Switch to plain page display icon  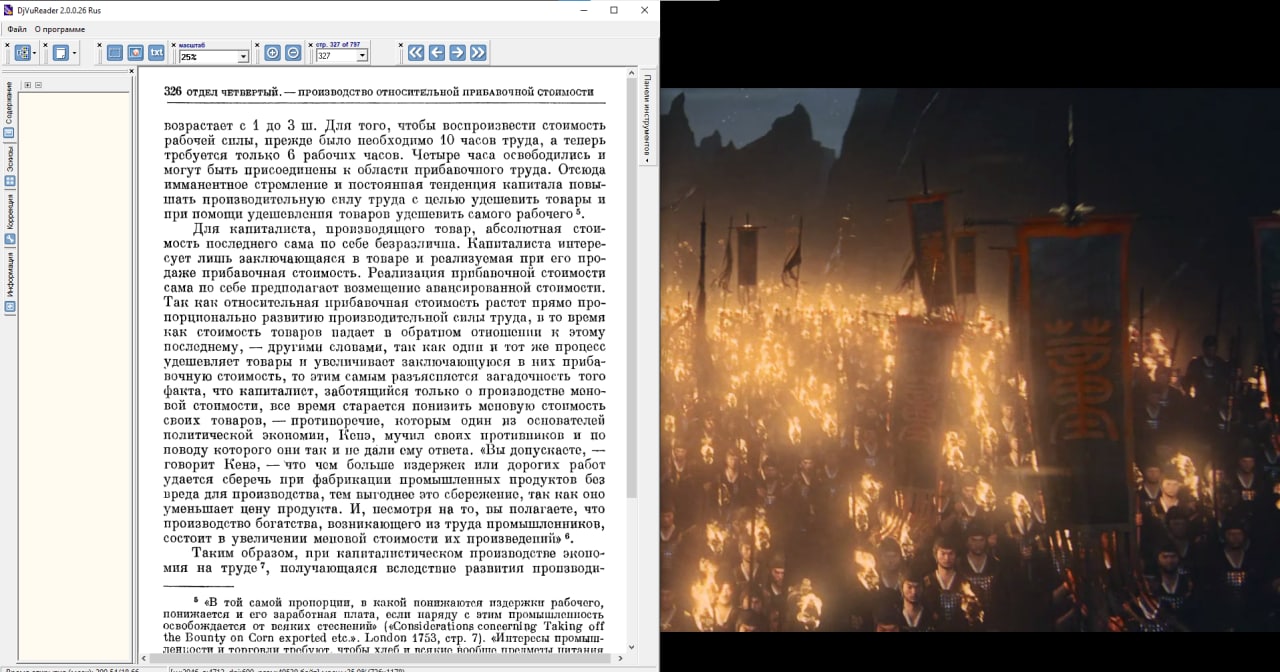tap(115, 53)
